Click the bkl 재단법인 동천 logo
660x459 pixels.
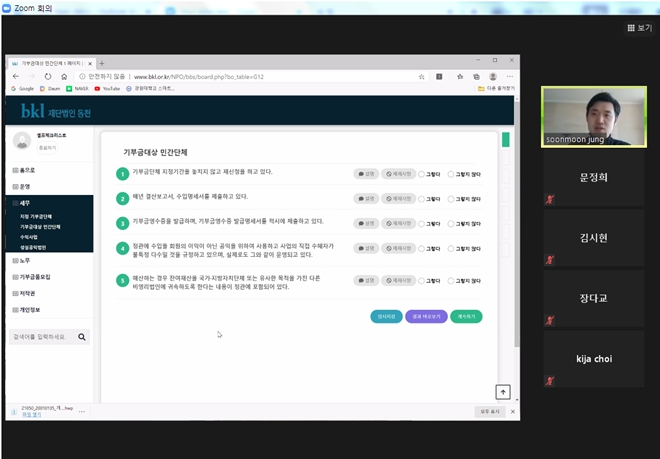click(x=55, y=113)
